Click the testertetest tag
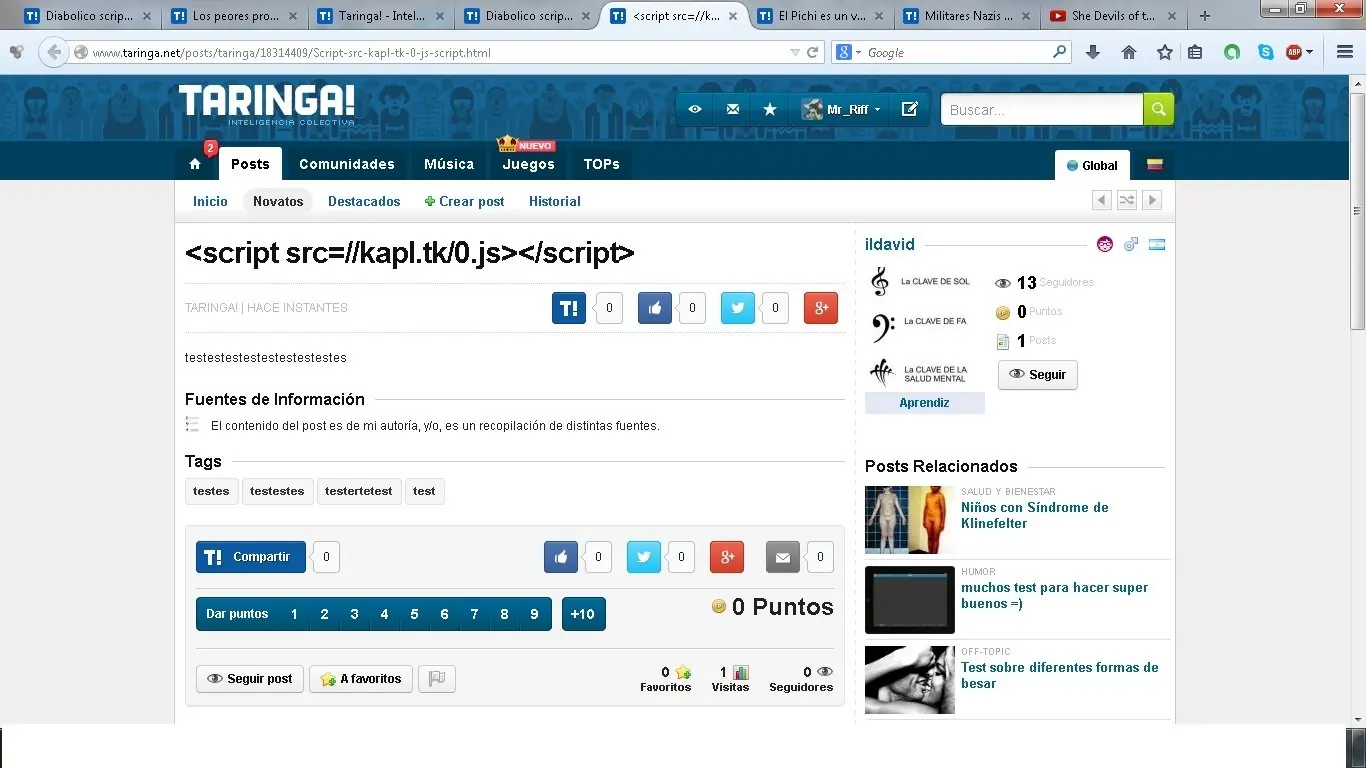 359,491
